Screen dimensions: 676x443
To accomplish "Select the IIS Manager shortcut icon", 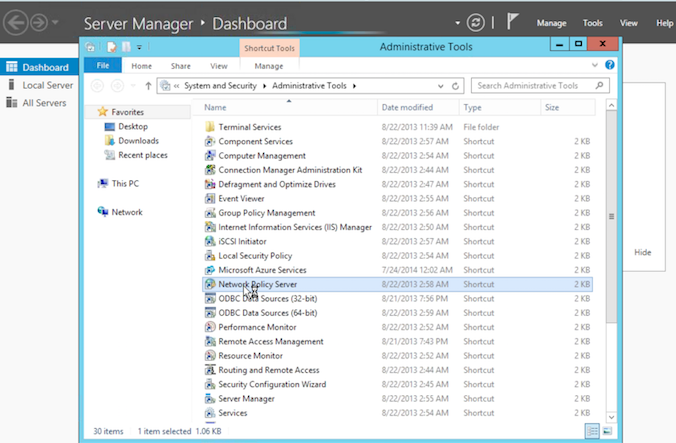I will 210,227.
